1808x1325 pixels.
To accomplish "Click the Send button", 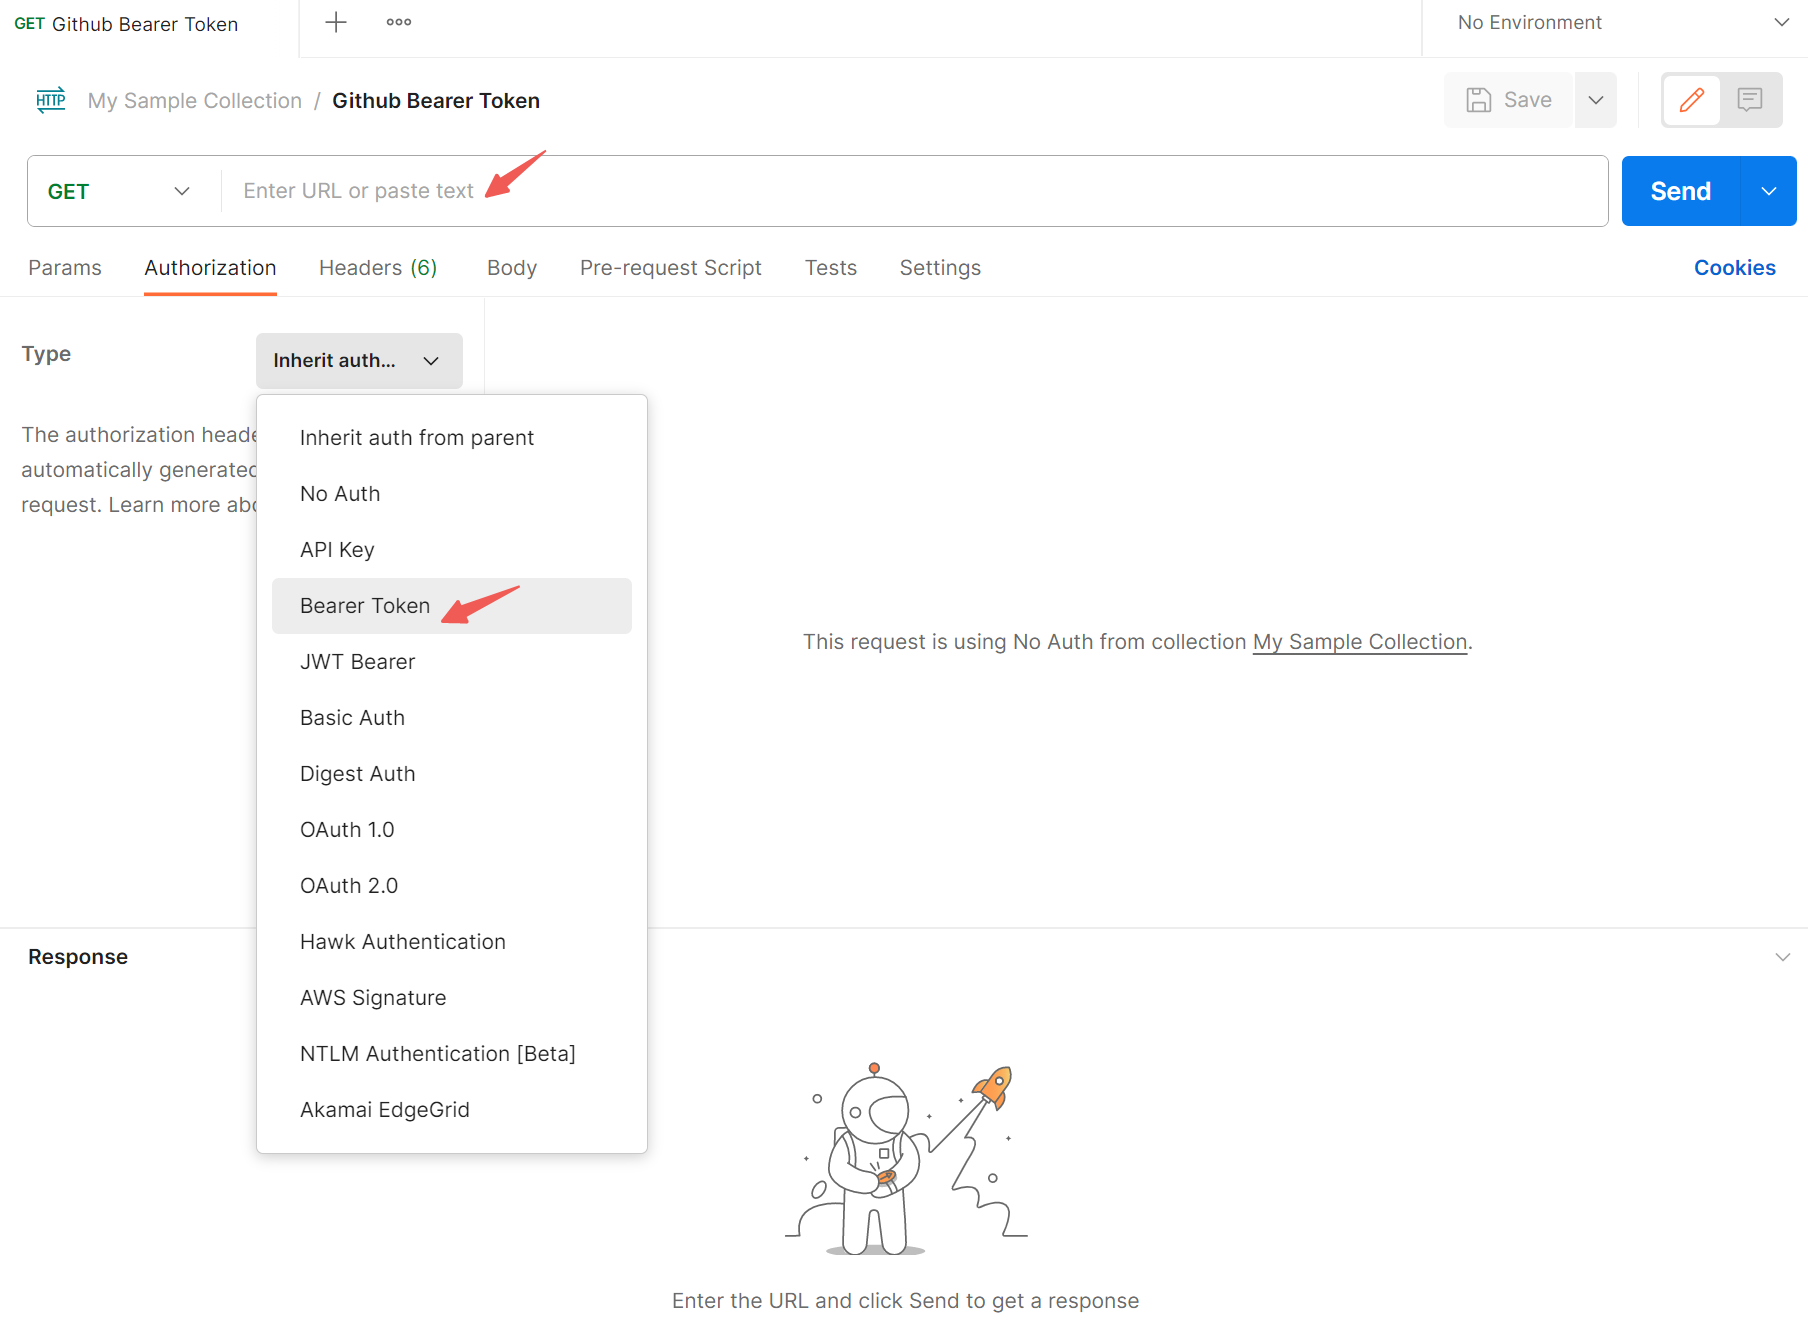I will click(1679, 190).
